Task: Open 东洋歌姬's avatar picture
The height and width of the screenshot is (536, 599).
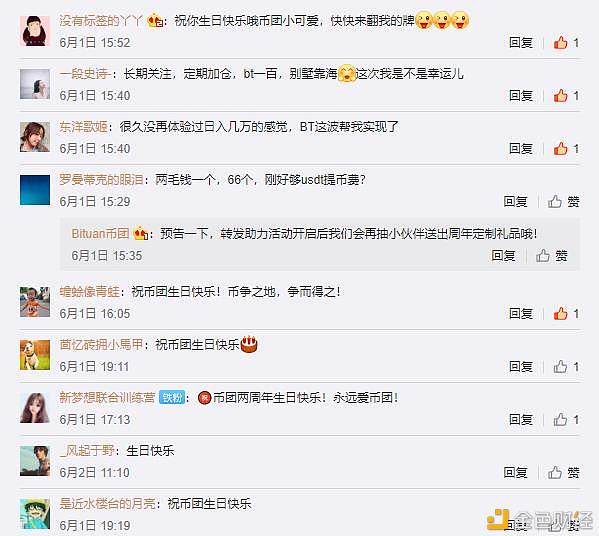Action: pyautogui.click(x=35, y=137)
